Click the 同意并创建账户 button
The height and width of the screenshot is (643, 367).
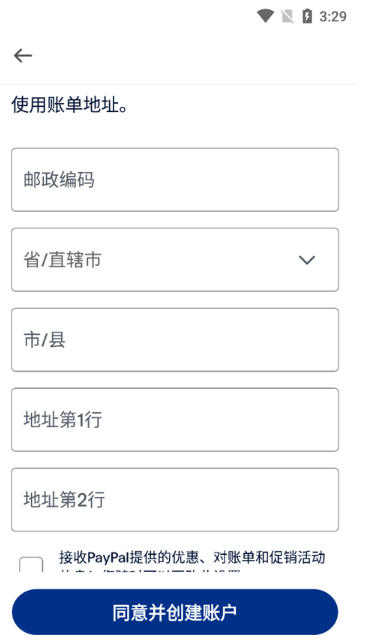point(175,612)
